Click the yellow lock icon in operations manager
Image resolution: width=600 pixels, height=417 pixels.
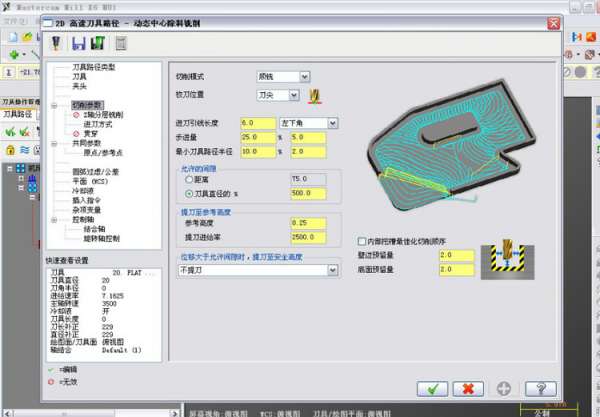(10, 150)
